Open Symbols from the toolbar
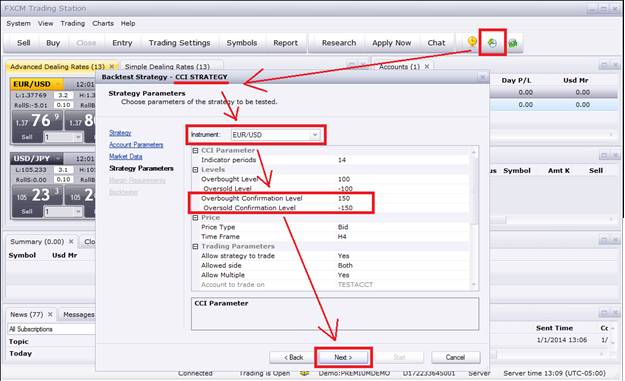 pyautogui.click(x=242, y=43)
